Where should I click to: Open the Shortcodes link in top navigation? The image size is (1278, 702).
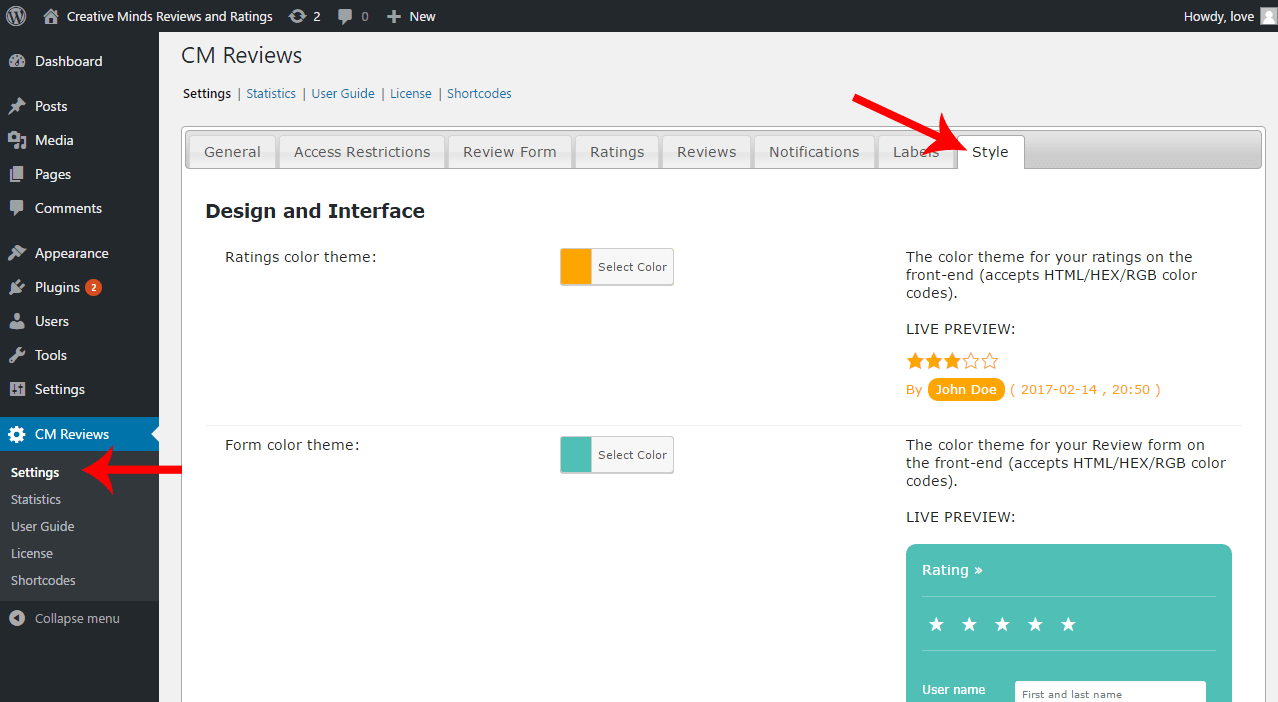click(479, 93)
